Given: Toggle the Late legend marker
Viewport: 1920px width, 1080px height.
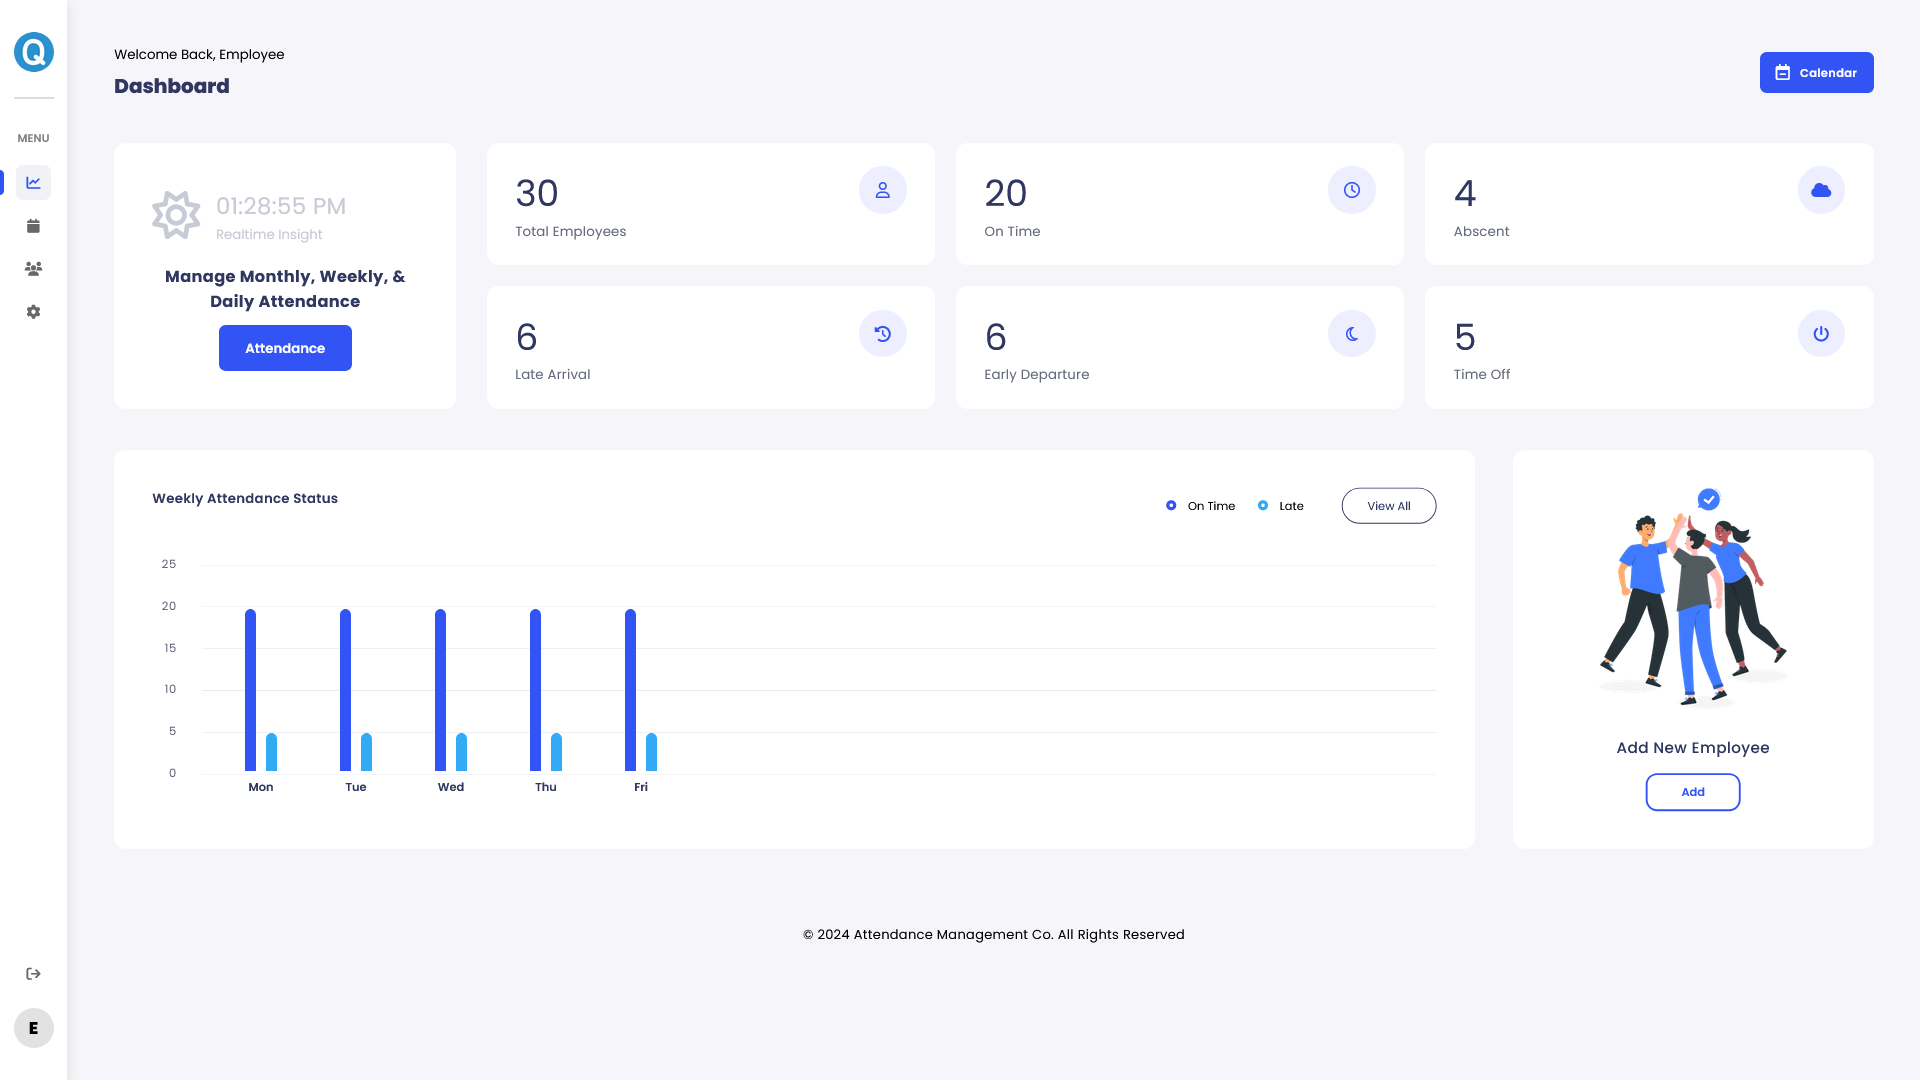Looking at the screenshot, I should 1263,506.
